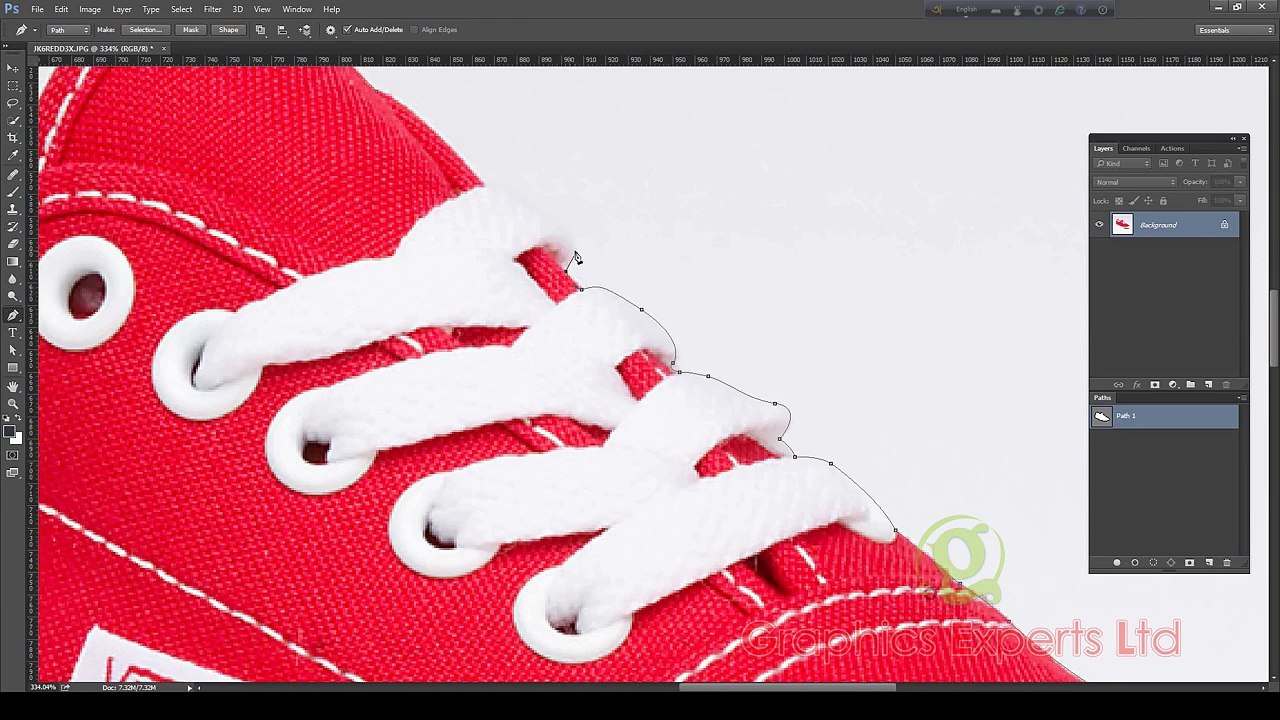This screenshot has width=1280, height=720.
Task: Open Path arrangement options
Action: pyautogui.click(x=305, y=30)
